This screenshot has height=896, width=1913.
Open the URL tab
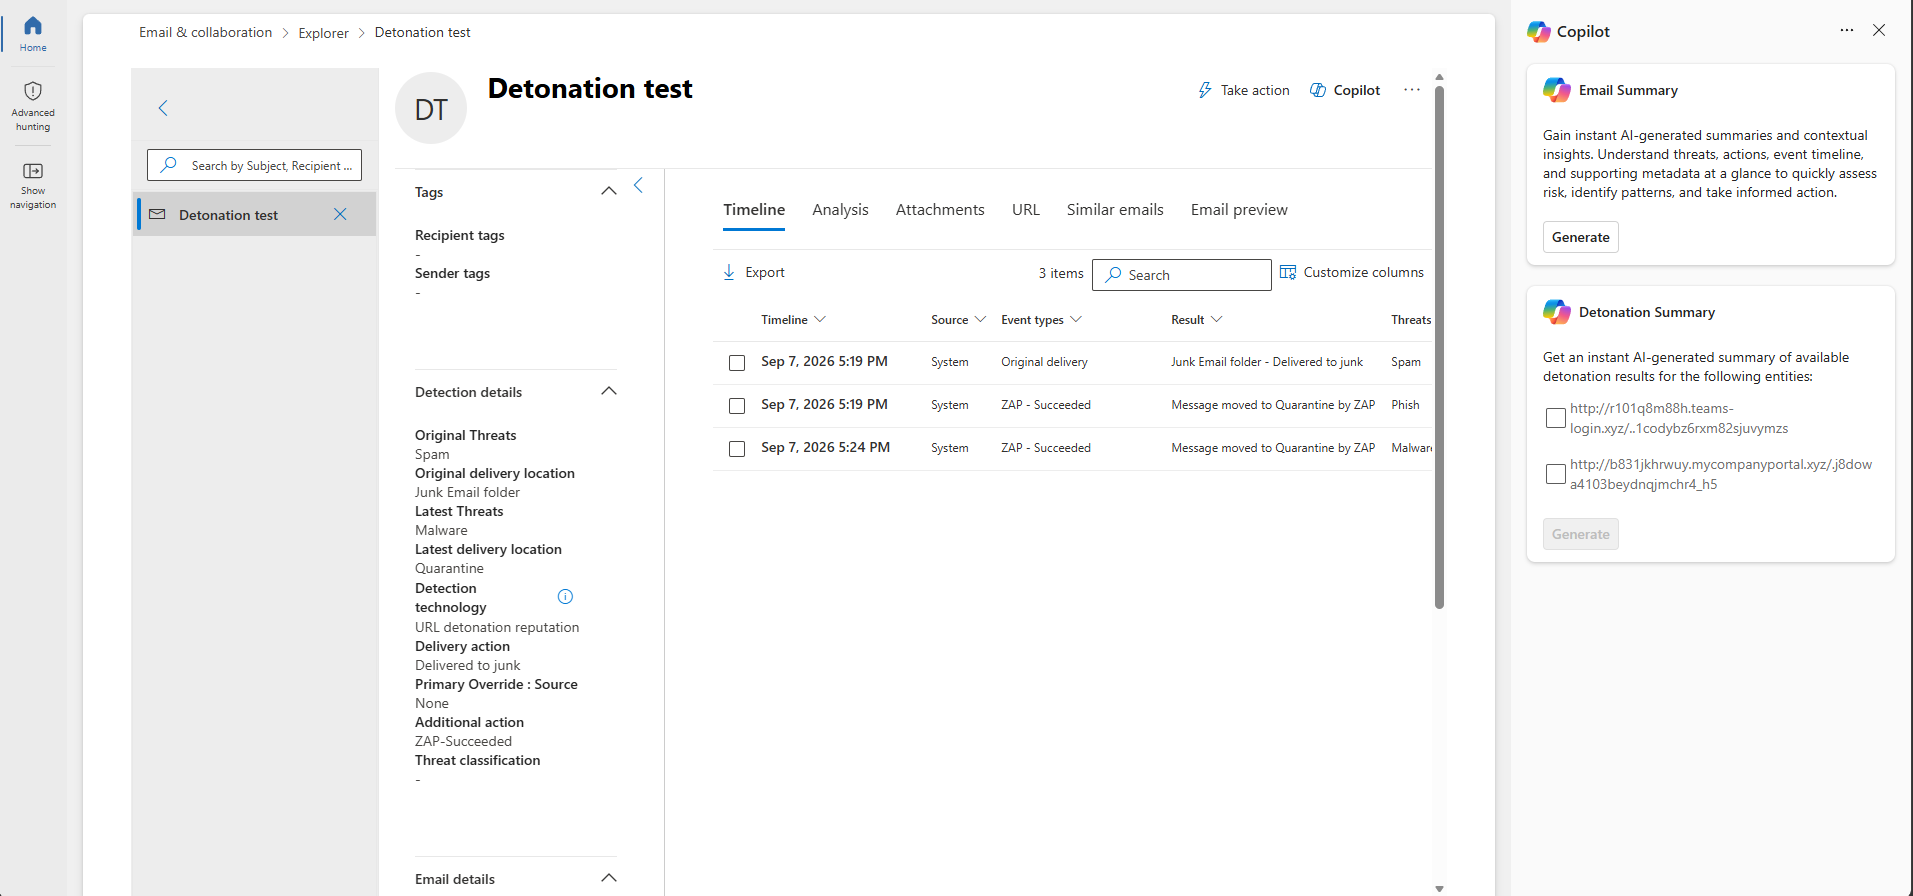point(1026,210)
